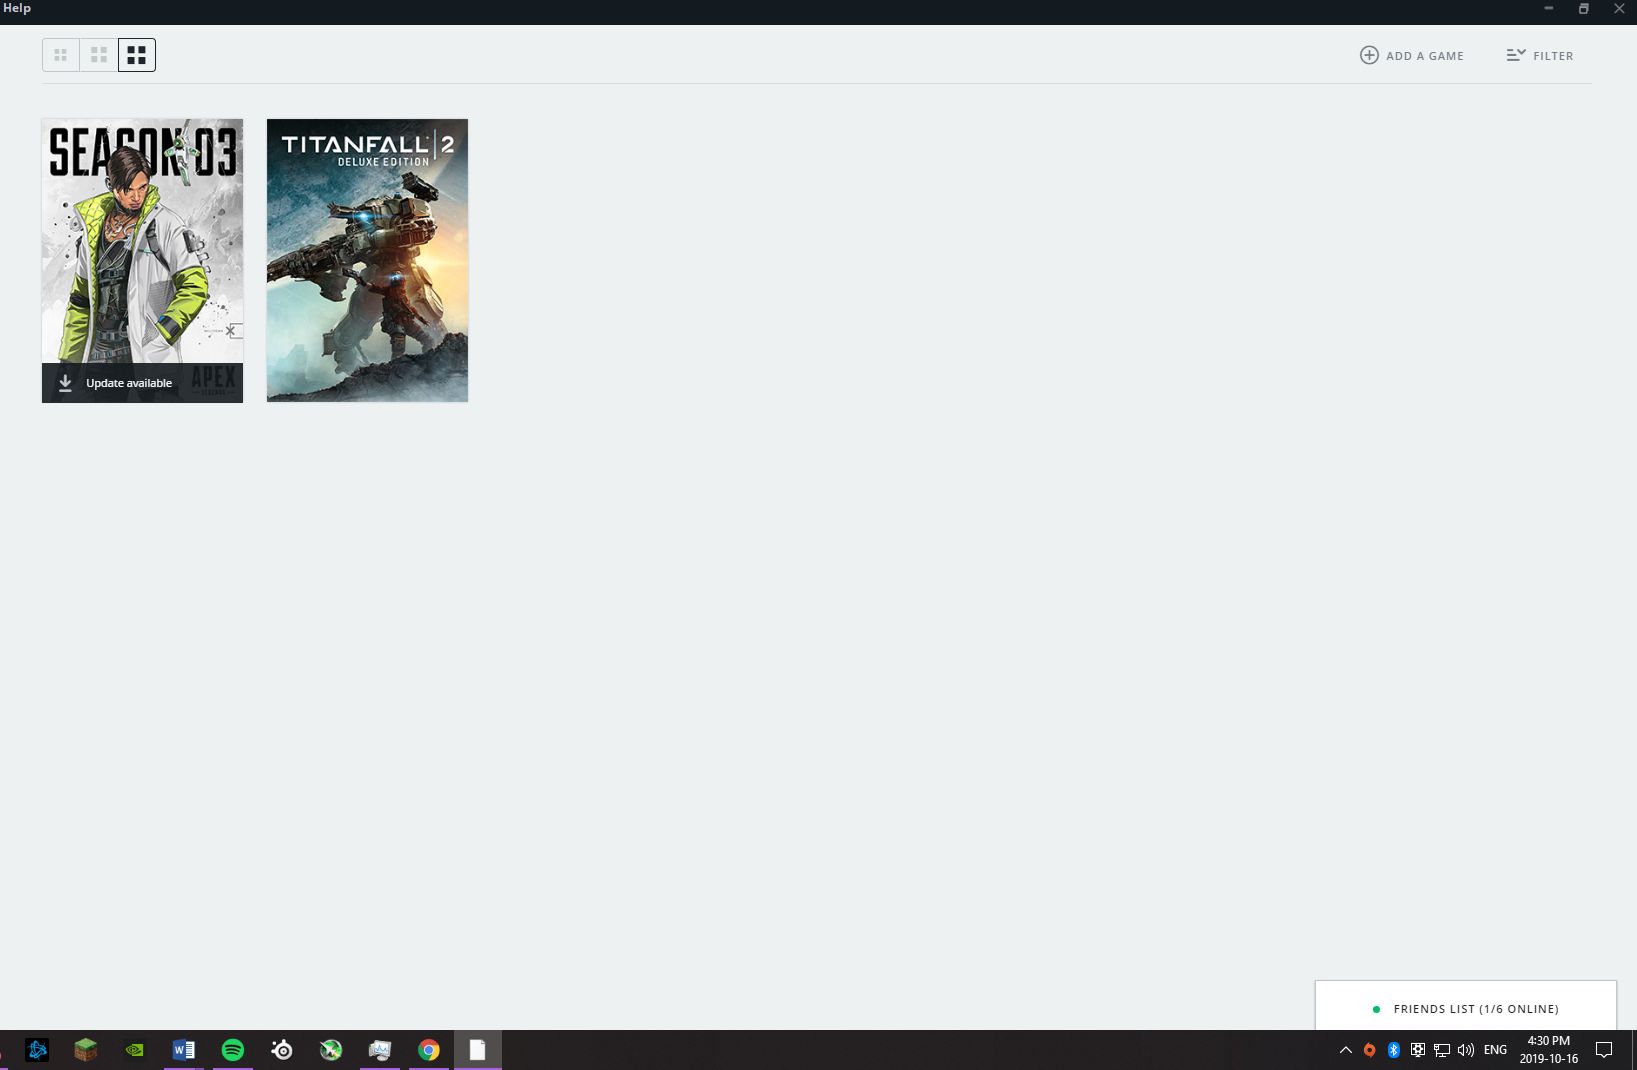Open Minecraft from the taskbar
This screenshot has width=1637, height=1070.
pos(86,1050)
